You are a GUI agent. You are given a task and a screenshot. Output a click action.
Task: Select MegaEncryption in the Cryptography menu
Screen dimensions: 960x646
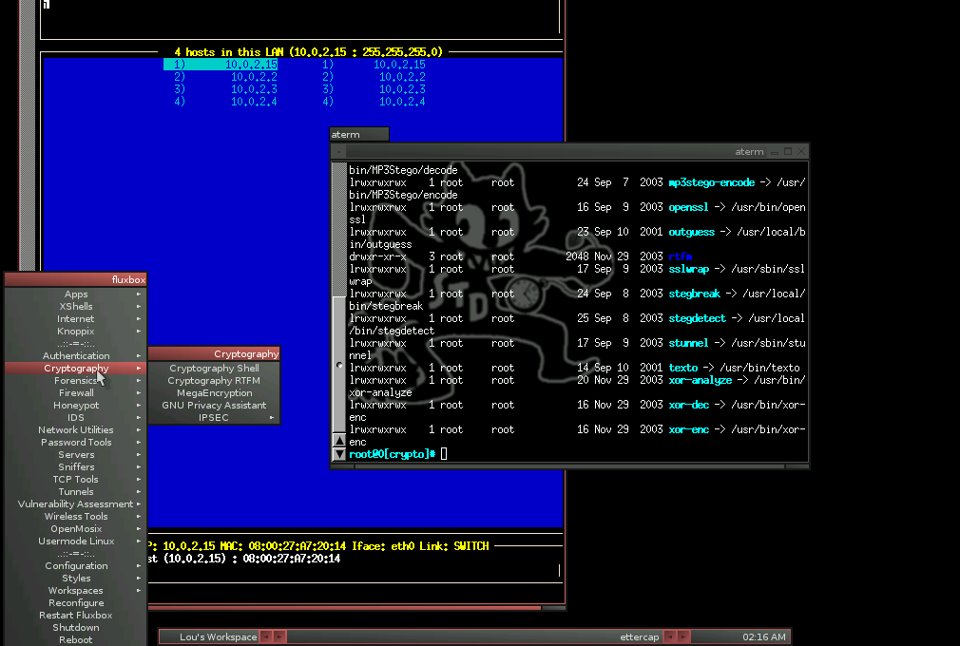pos(213,393)
